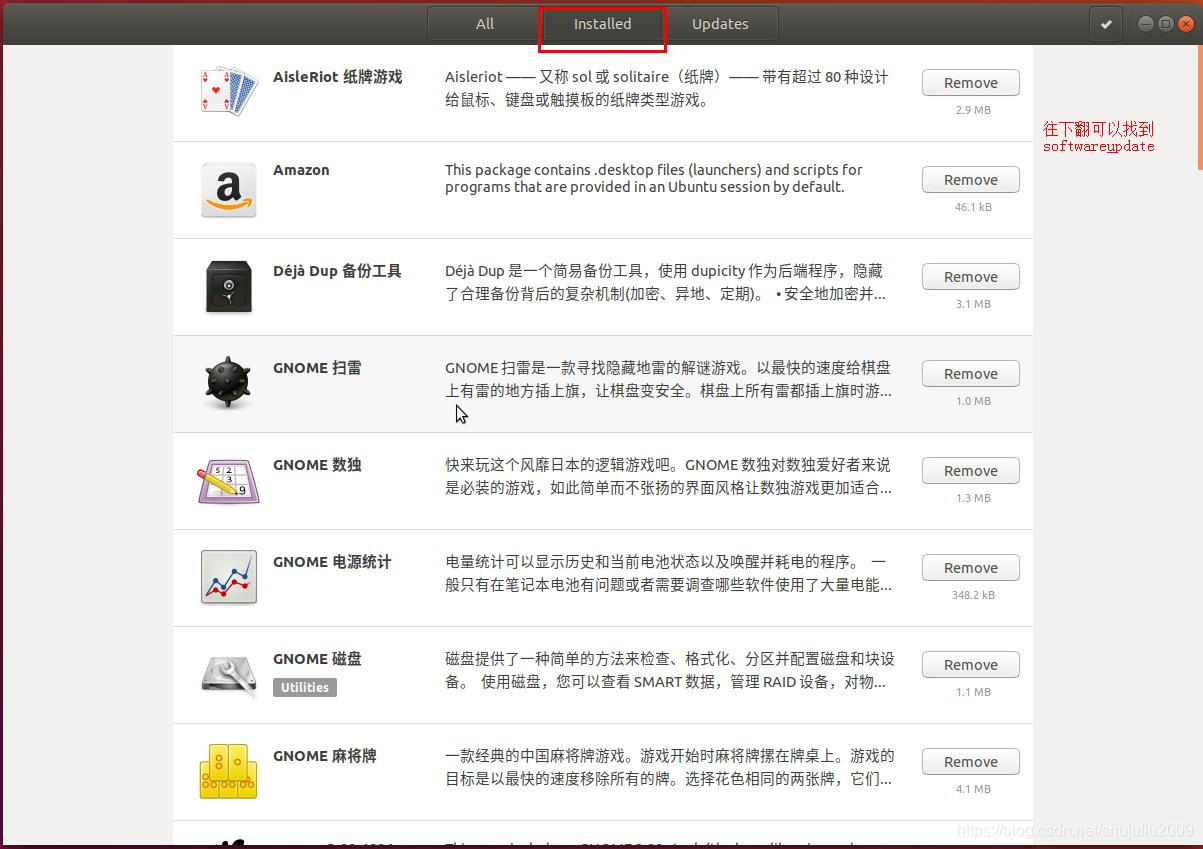The height and width of the screenshot is (849, 1203).
Task: Select the GNOME 扫雷 title
Action: [x=317, y=368]
